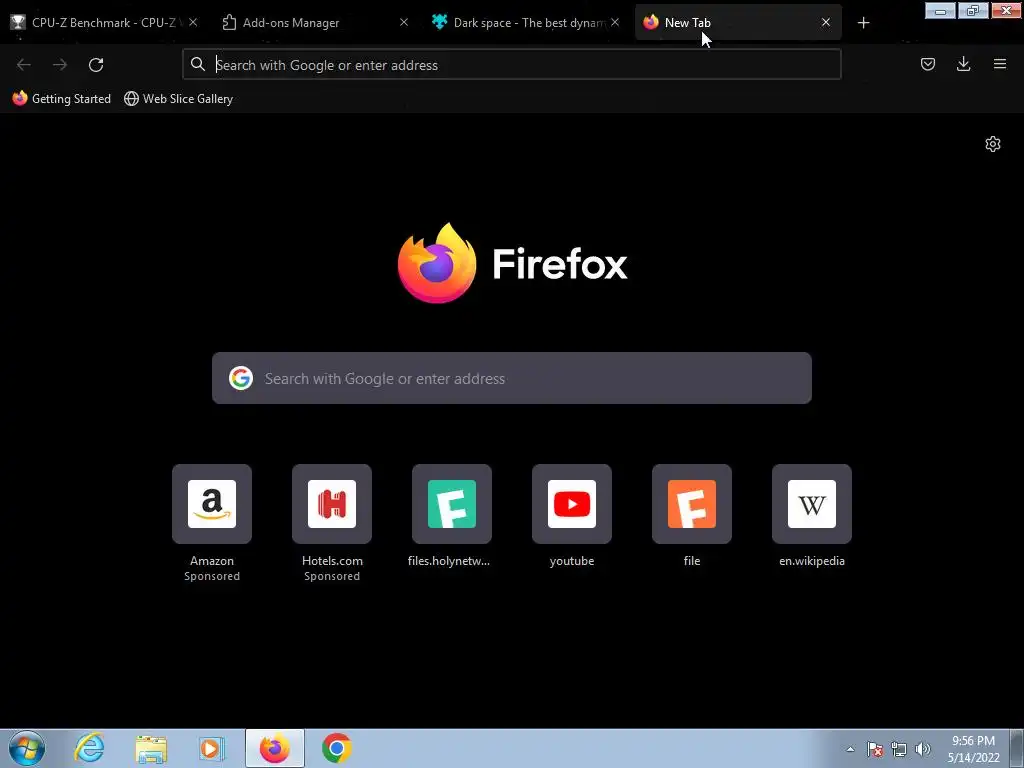Open network status tray icon

[x=899, y=749]
